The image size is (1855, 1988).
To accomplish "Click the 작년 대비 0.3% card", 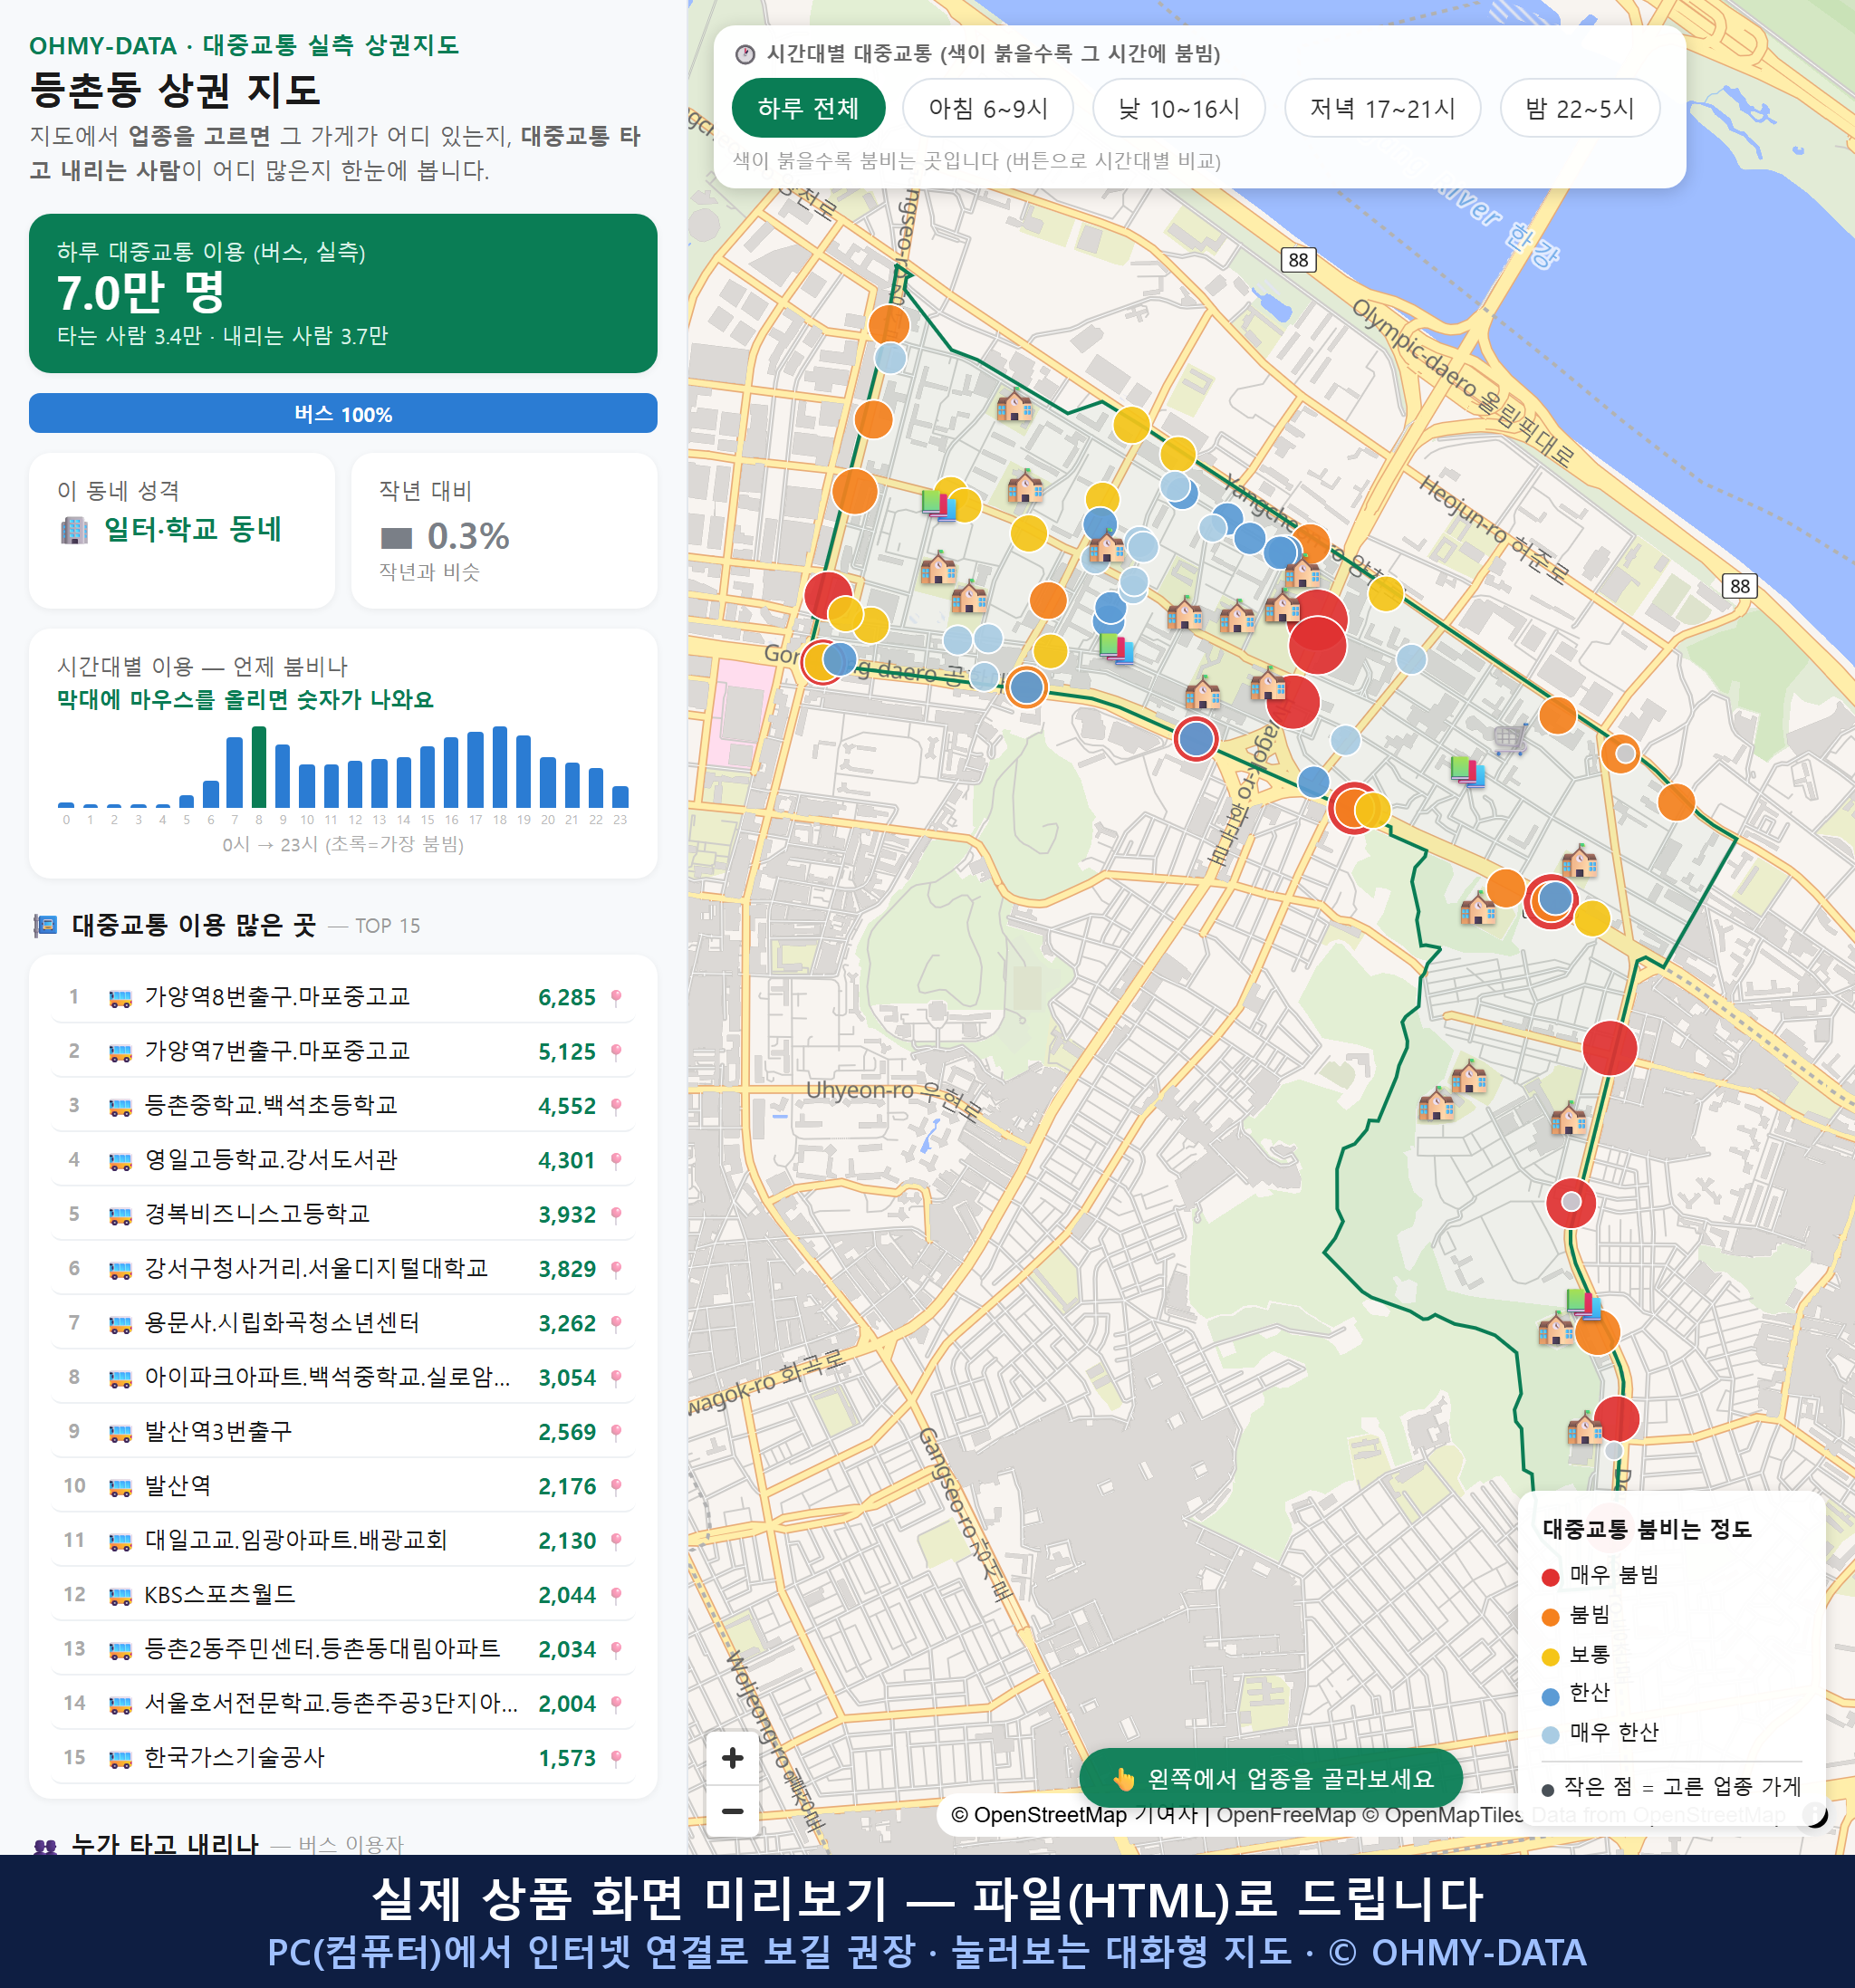I will [504, 531].
